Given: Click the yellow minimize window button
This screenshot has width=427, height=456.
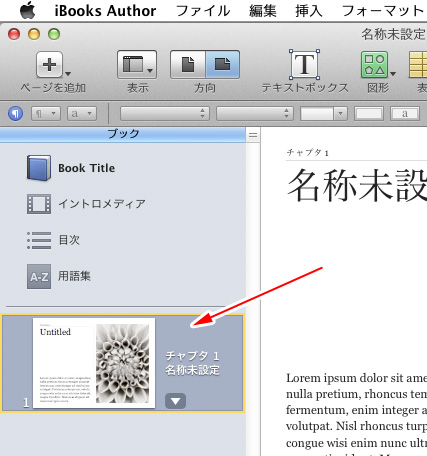Looking at the screenshot, I should 34,34.
